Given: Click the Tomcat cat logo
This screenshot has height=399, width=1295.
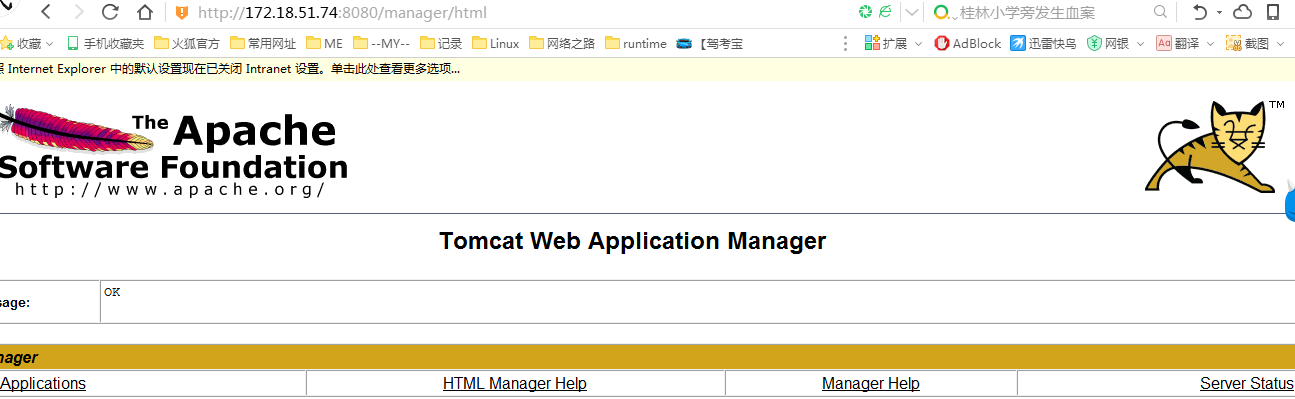Looking at the screenshot, I should click(x=1215, y=147).
